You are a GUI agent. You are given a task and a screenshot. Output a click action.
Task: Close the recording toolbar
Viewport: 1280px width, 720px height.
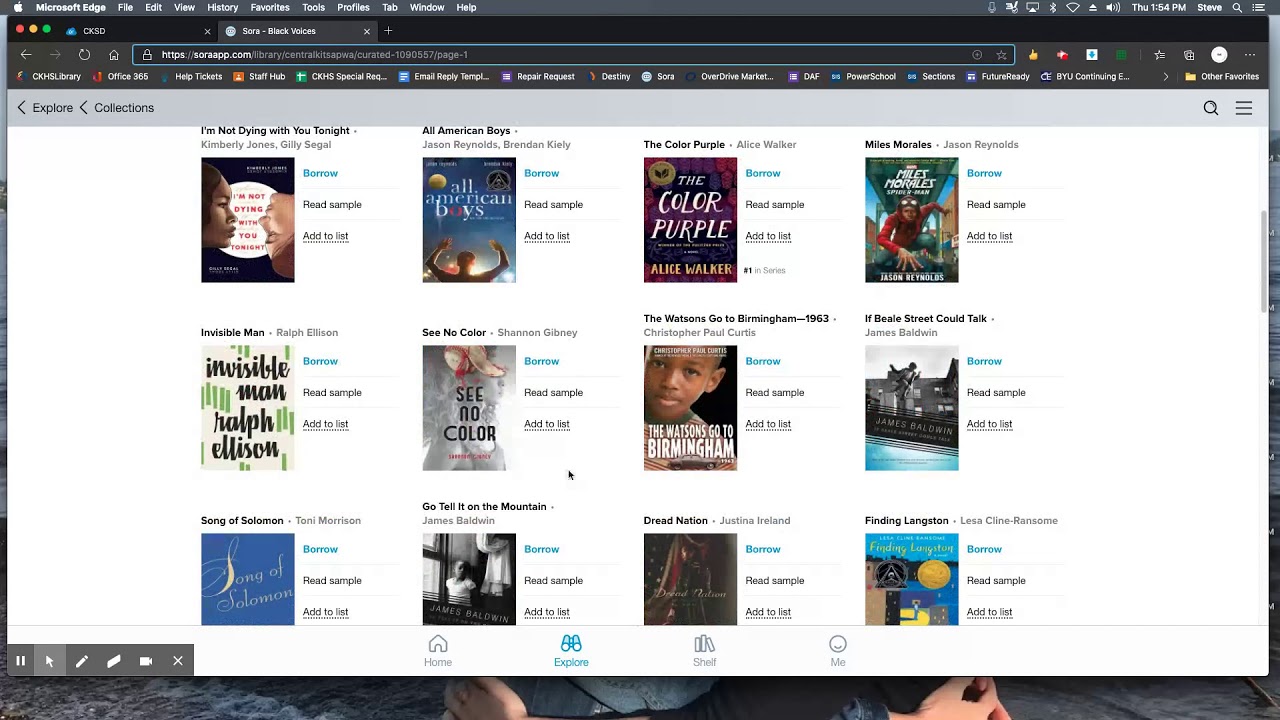click(x=178, y=661)
